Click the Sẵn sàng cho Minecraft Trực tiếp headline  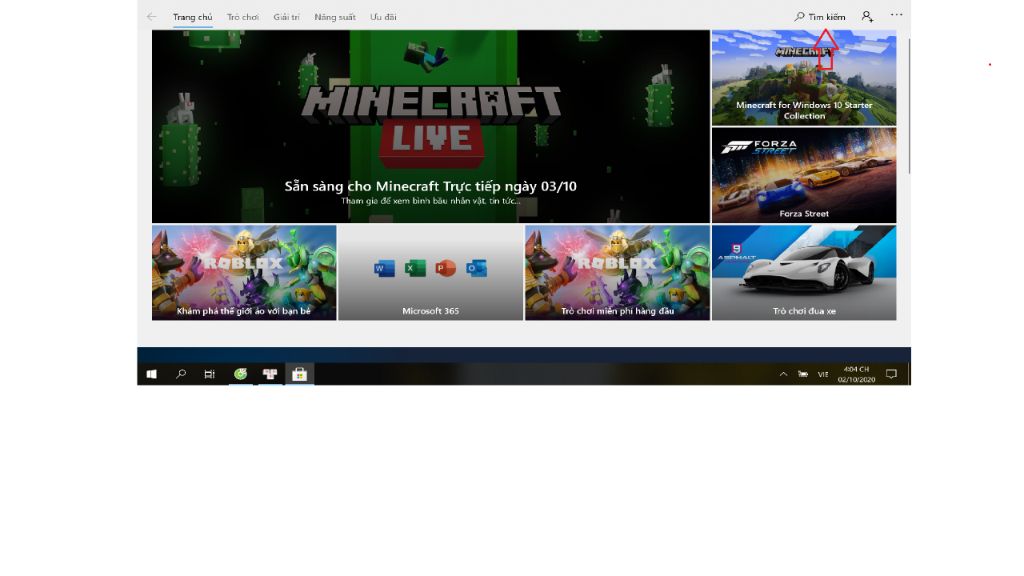(431, 186)
